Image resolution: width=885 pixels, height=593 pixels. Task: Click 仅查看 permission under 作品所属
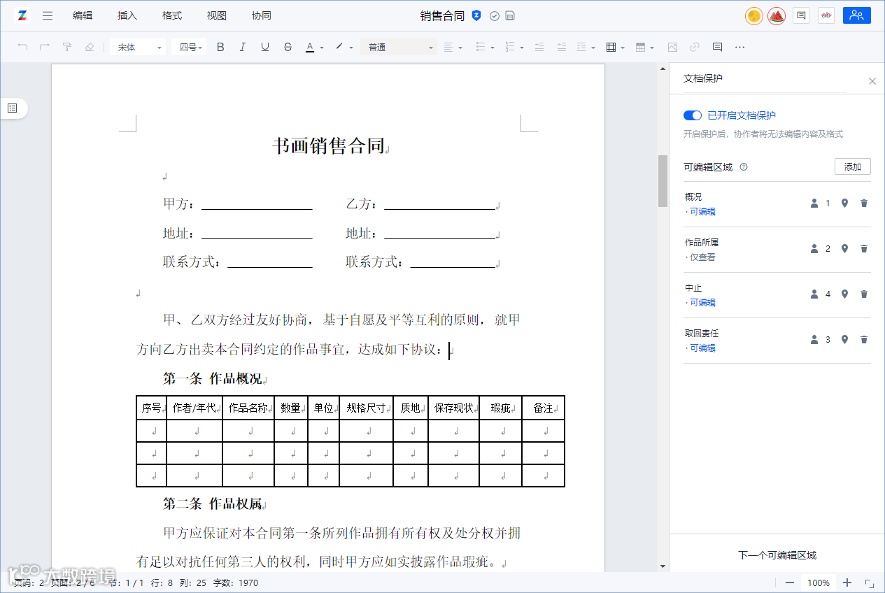point(703,257)
